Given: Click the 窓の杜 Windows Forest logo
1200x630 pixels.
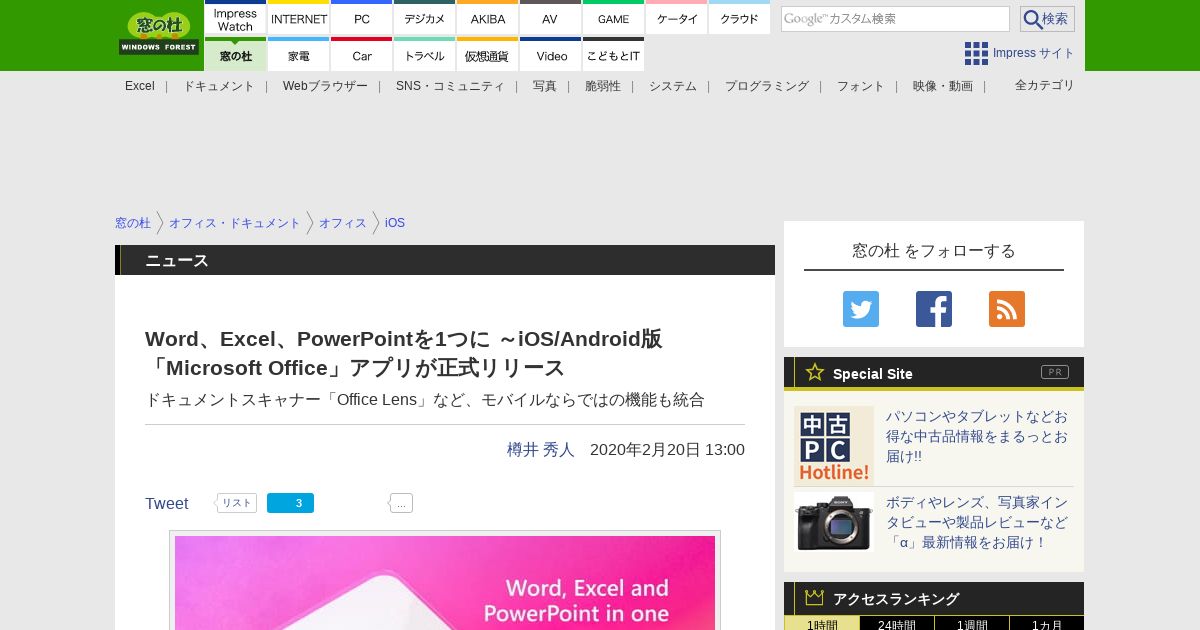Looking at the screenshot, I should pos(159,33).
